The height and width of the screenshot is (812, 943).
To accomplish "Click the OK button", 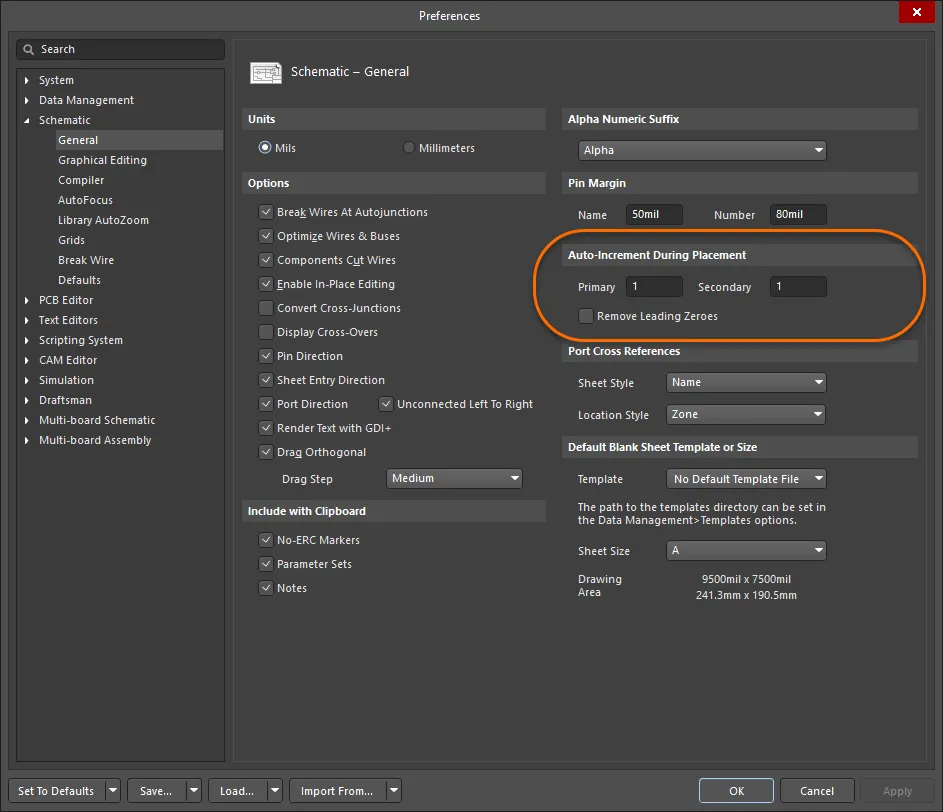I will click(x=736, y=790).
